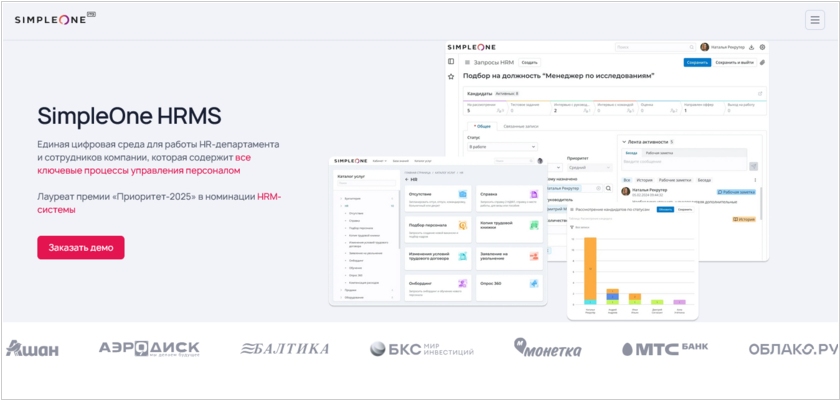Viewport: 840px width, 400px height.
Task: Filter activity feed by История
Action: [644, 180]
